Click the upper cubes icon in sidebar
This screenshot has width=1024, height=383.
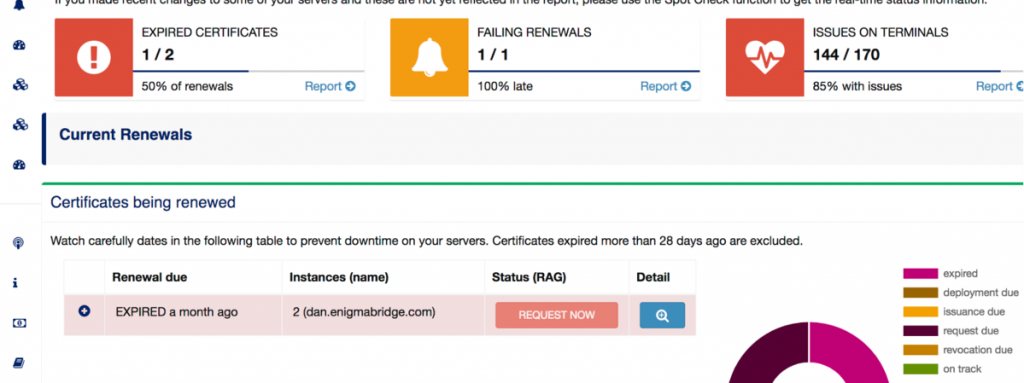[19, 84]
